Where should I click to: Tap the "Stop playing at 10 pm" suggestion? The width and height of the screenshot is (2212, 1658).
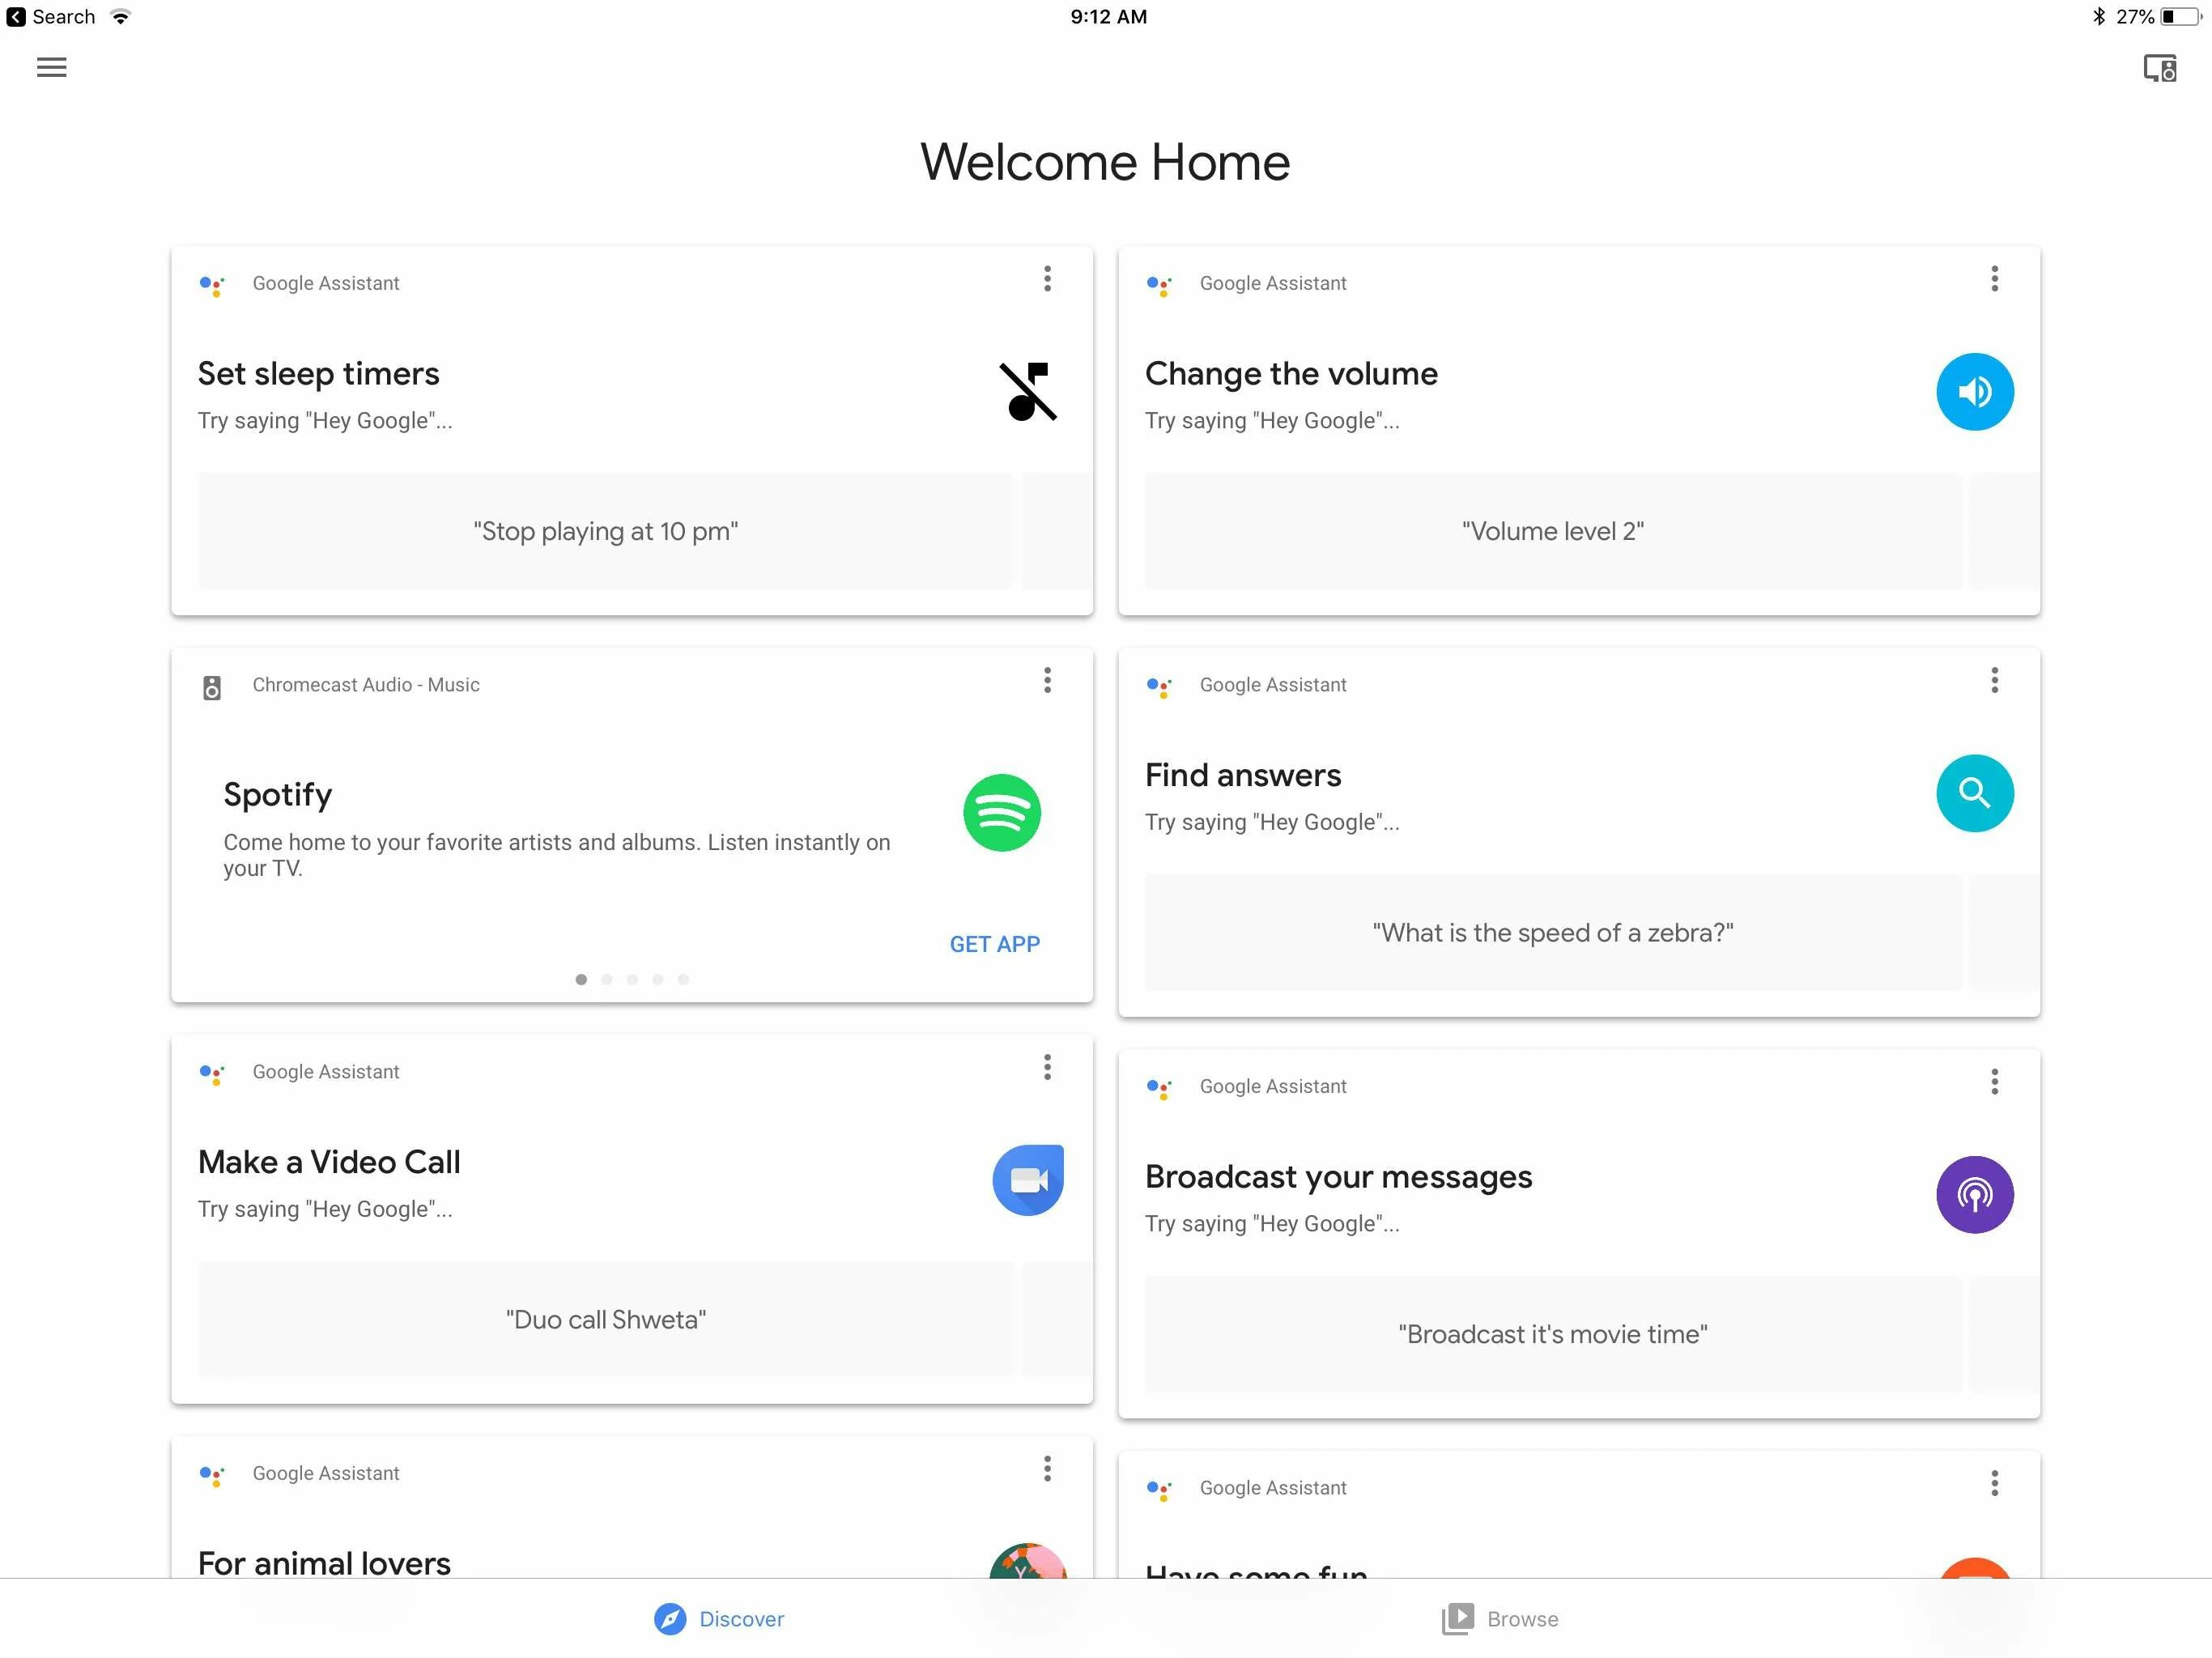click(x=605, y=532)
